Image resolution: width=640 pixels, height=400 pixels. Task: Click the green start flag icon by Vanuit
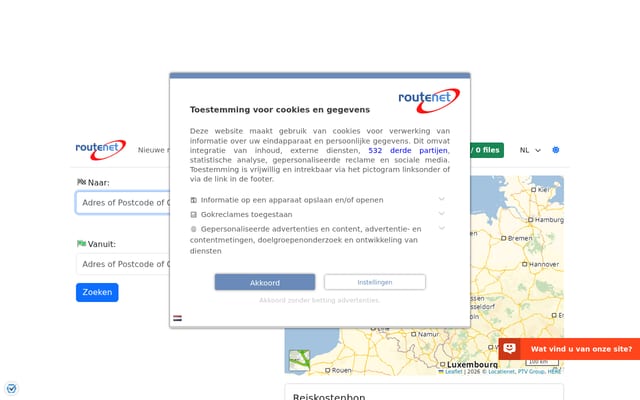[82, 244]
